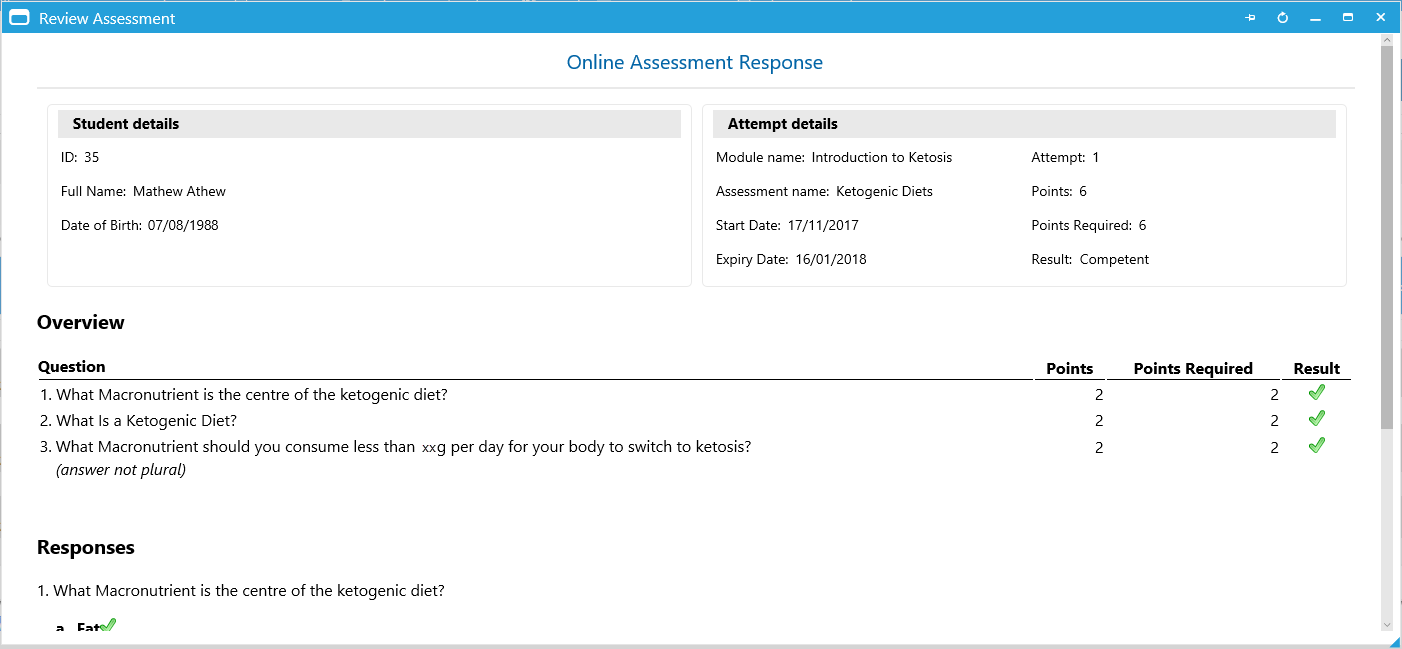Click the (answer not plural) note
The height and width of the screenshot is (649, 1402).
tap(121, 470)
